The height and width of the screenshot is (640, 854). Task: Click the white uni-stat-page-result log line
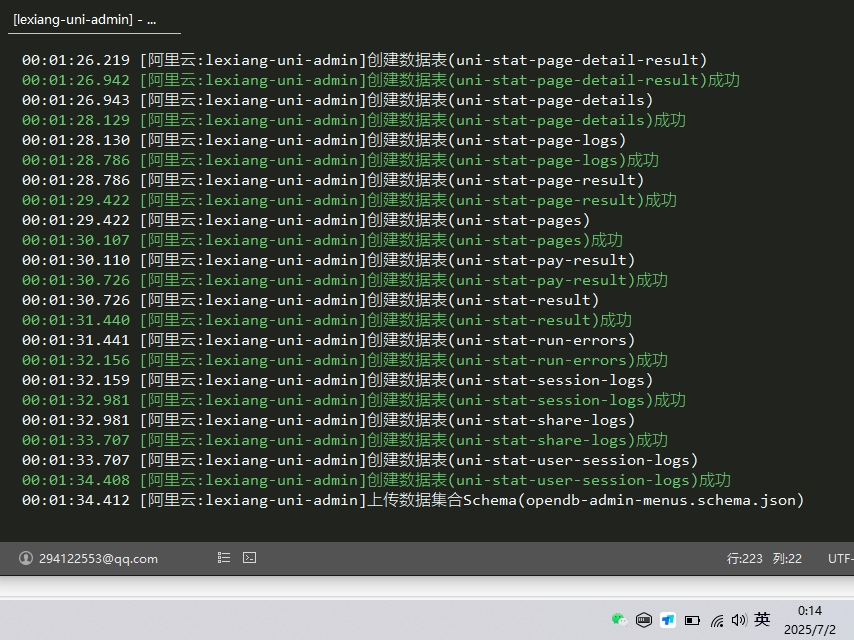pyautogui.click(x=333, y=180)
